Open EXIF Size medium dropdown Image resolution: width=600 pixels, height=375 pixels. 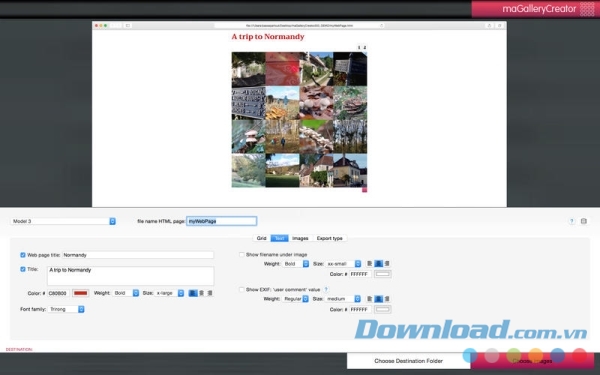coord(343,299)
